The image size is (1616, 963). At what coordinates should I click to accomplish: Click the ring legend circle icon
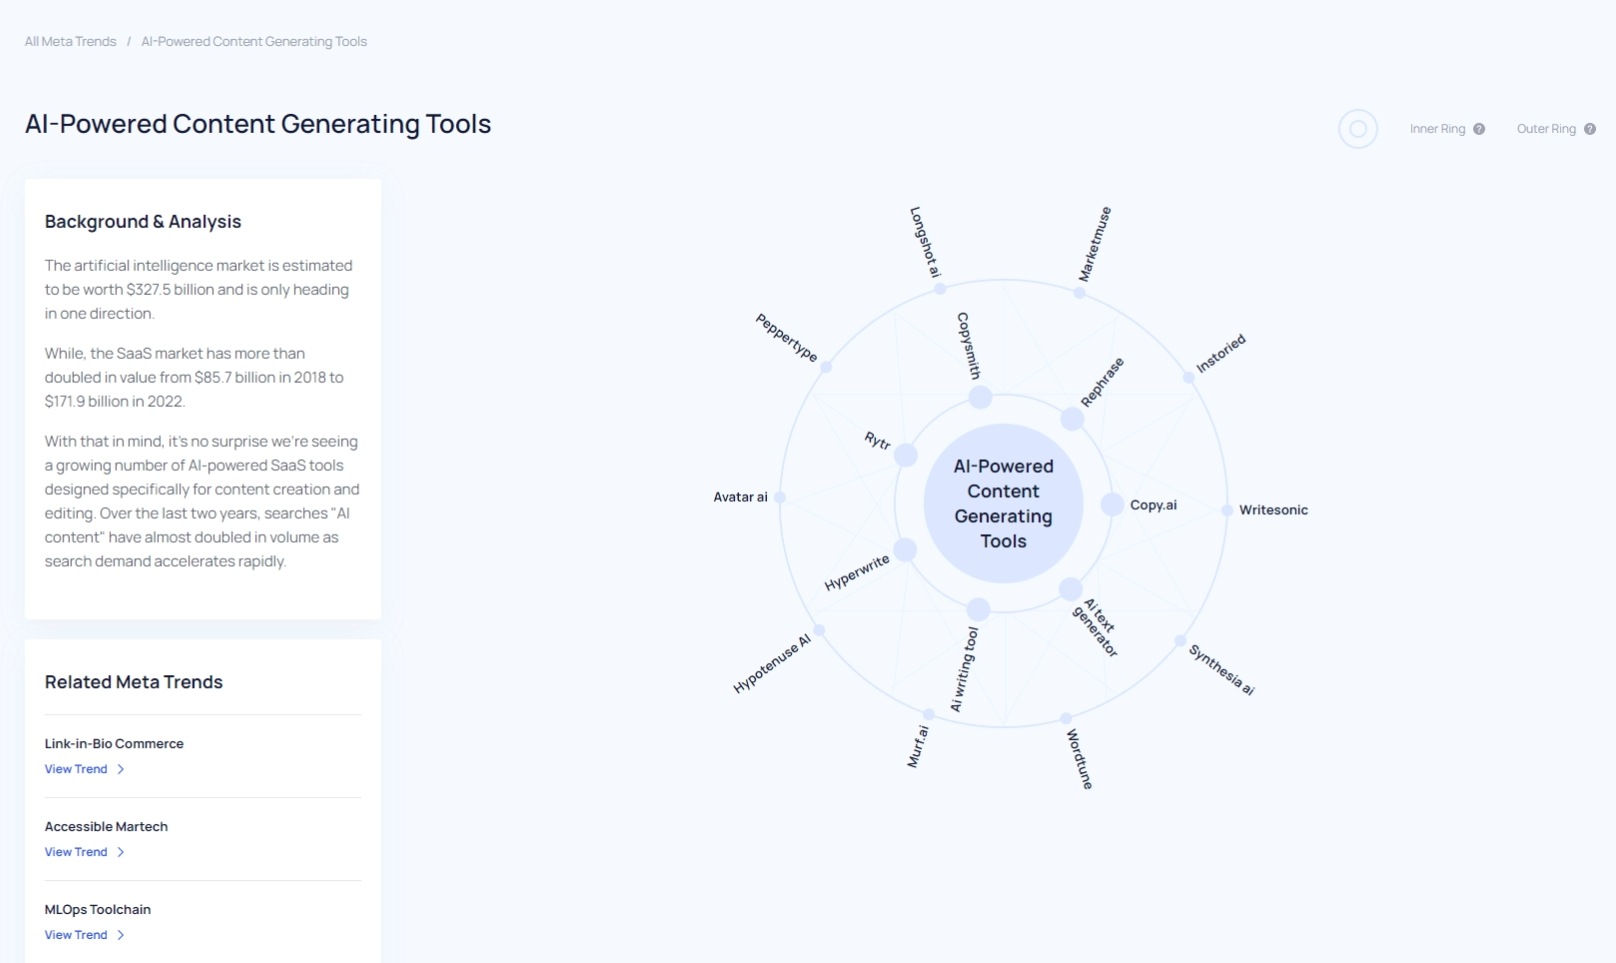1358,129
